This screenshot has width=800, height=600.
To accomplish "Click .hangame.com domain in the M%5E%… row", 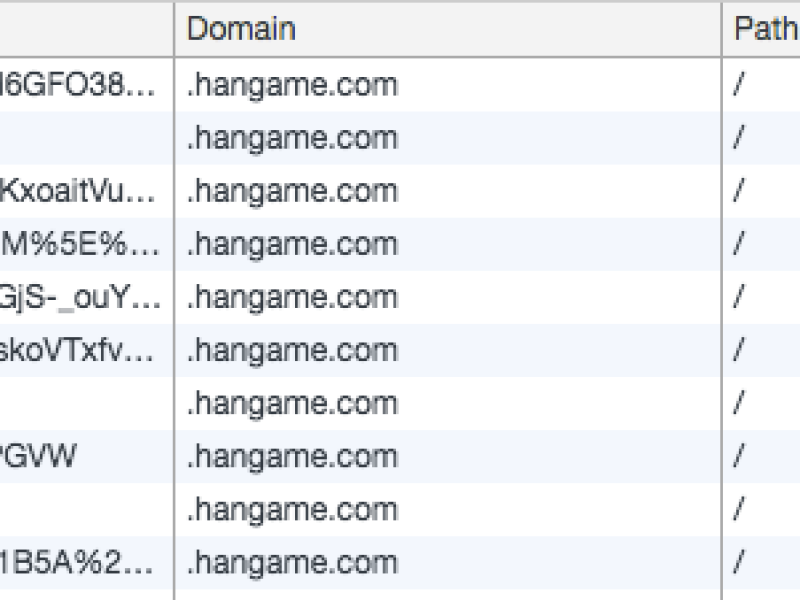I will [292, 245].
